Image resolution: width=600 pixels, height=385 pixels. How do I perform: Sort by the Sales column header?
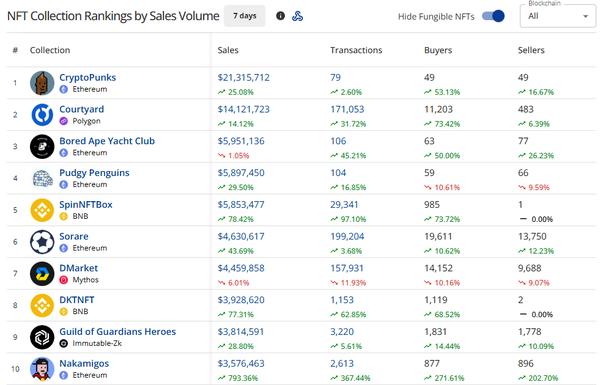(x=228, y=50)
